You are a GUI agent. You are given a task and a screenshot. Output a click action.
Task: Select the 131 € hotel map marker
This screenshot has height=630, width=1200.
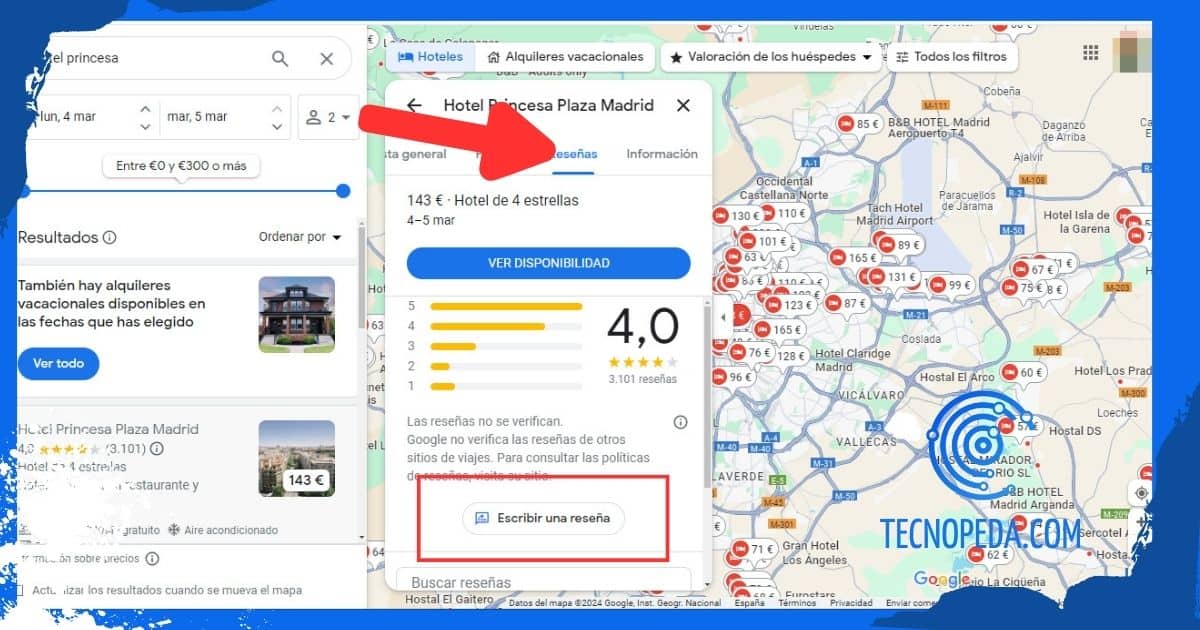[892, 277]
